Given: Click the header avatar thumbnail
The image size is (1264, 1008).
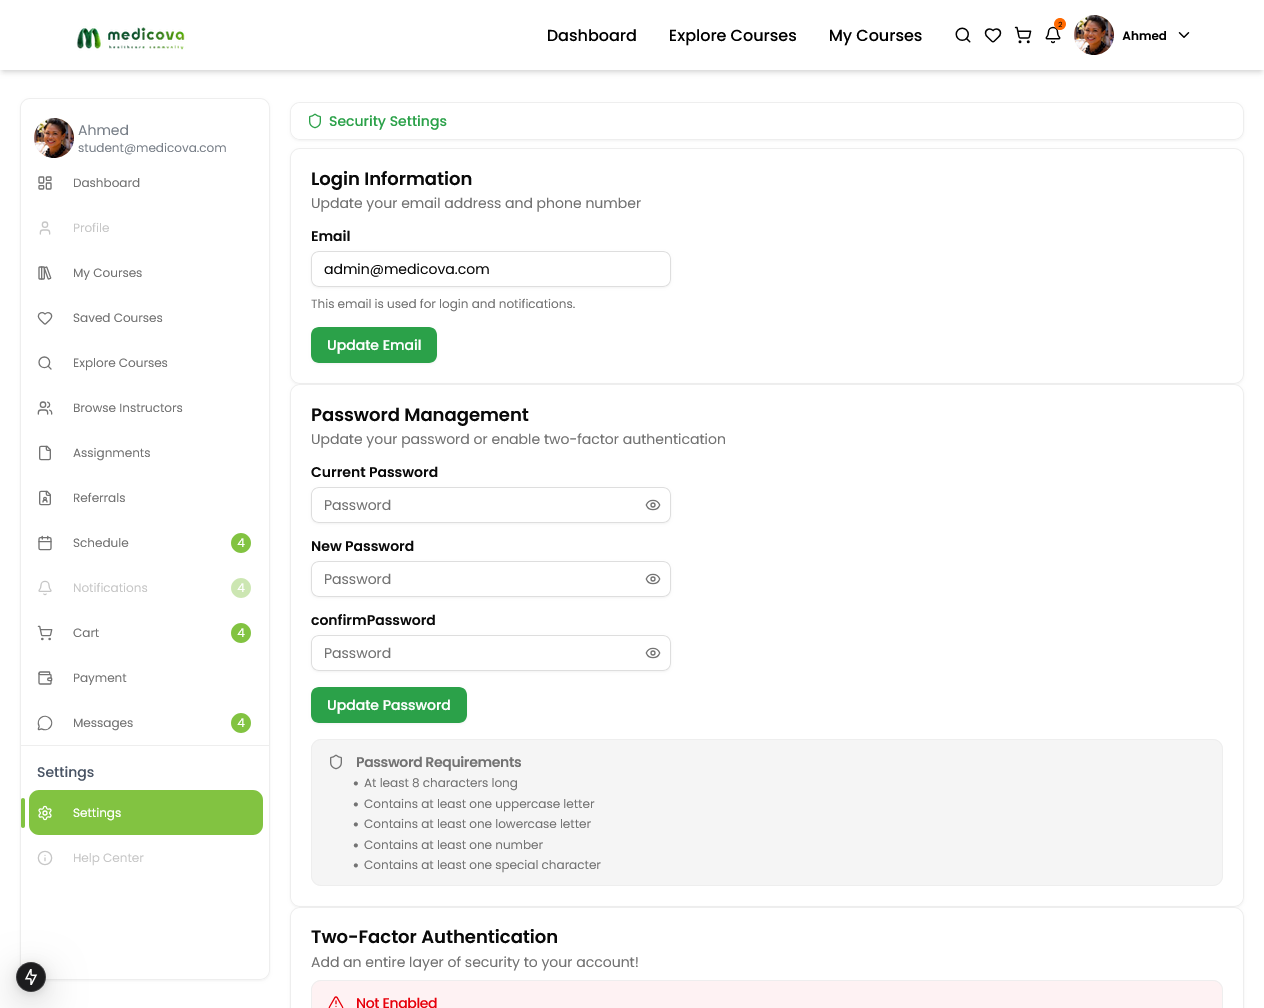Looking at the screenshot, I should (x=1094, y=35).
